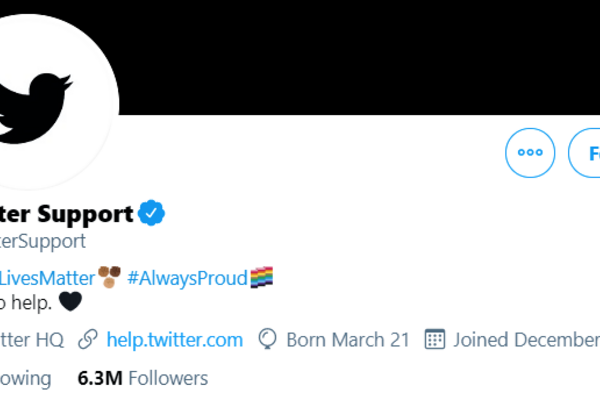Image resolution: width=600 pixels, height=400 pixels.
Task: Click the raised fists emoji
Action: [110, 276]
